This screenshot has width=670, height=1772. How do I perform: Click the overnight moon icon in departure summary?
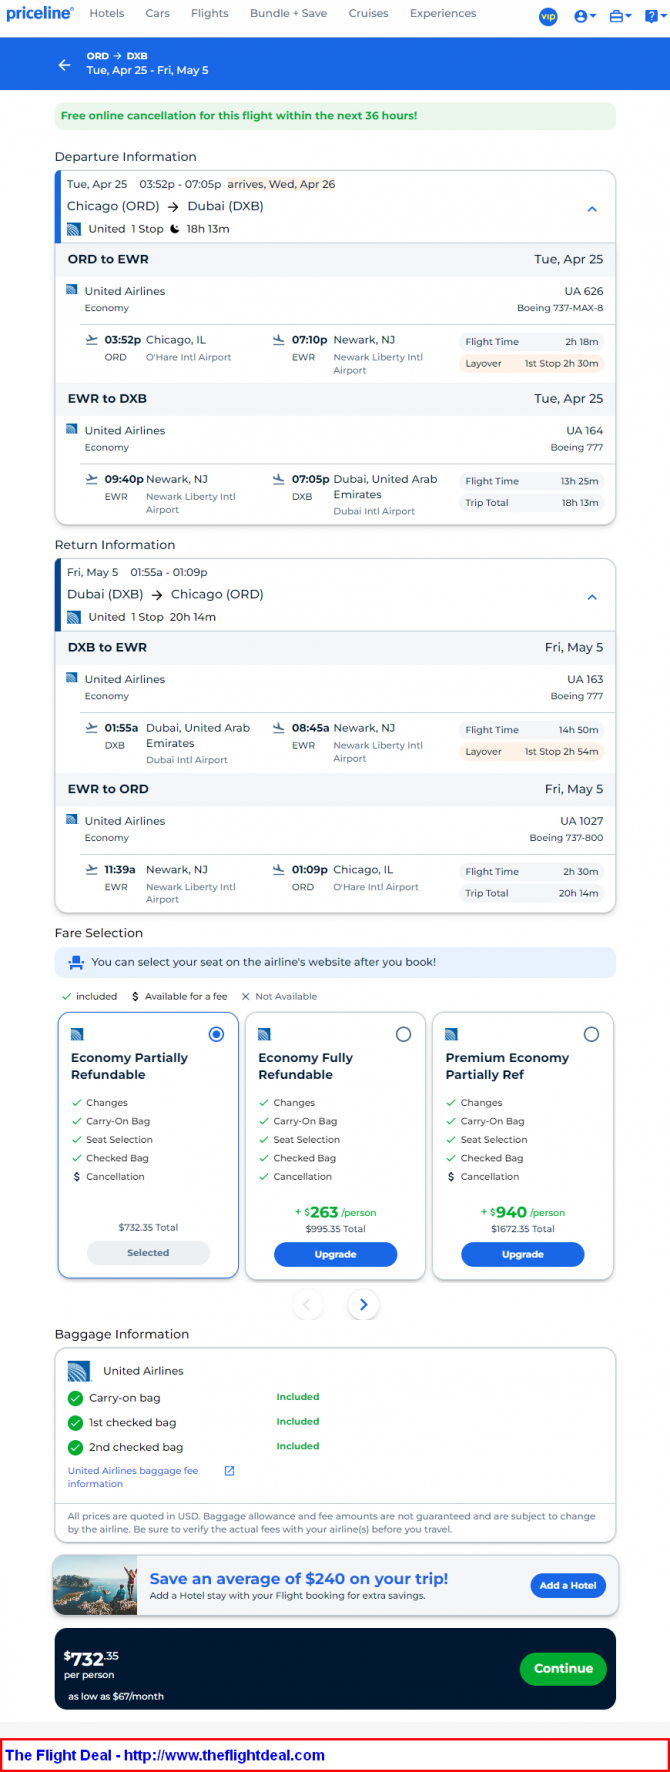pos(175,229)
